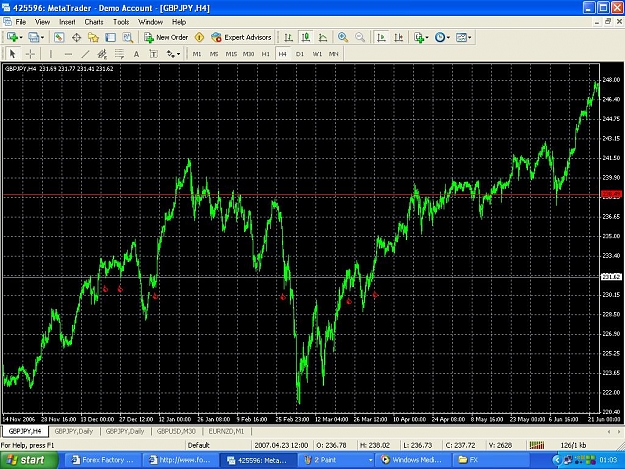Screen dimensions: 625x469
Task: Open the Market Watch window icon
Action: (x=59, y=37)
